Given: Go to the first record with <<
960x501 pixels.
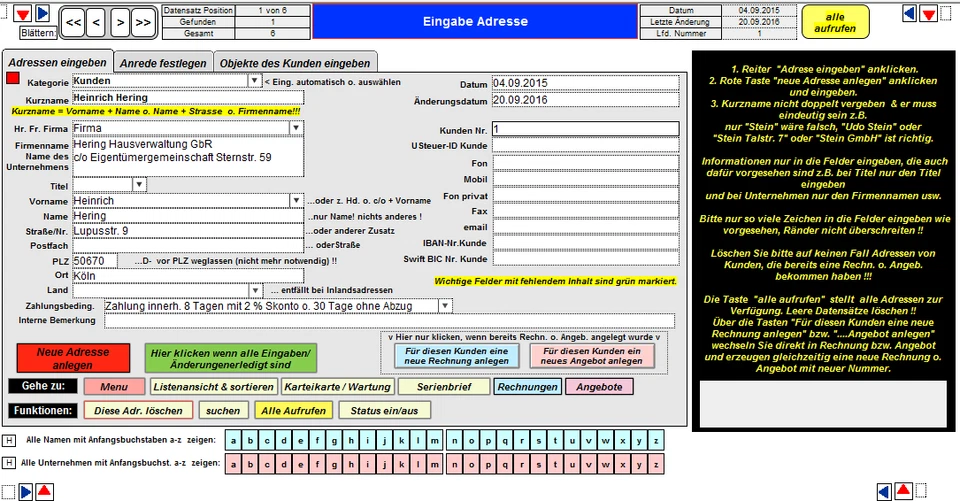Looking at the screenshot, I should (x=74, y=20).
